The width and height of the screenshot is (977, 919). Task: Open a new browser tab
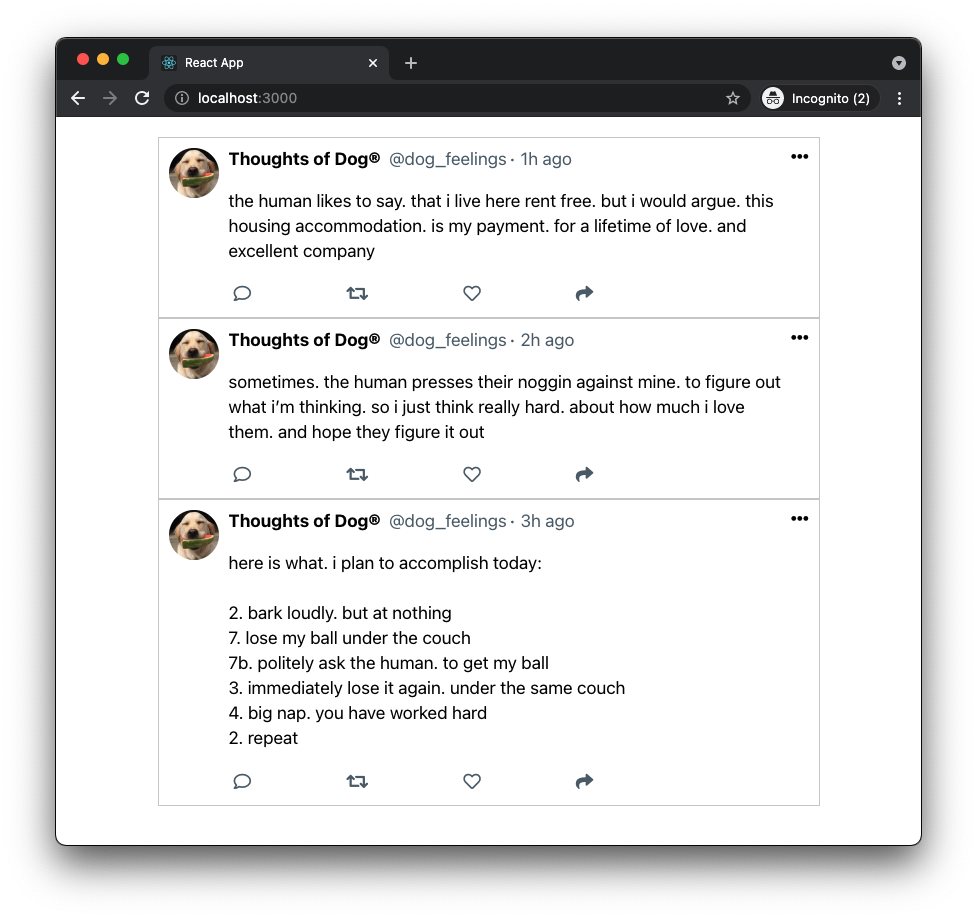[x=411, y=63]
